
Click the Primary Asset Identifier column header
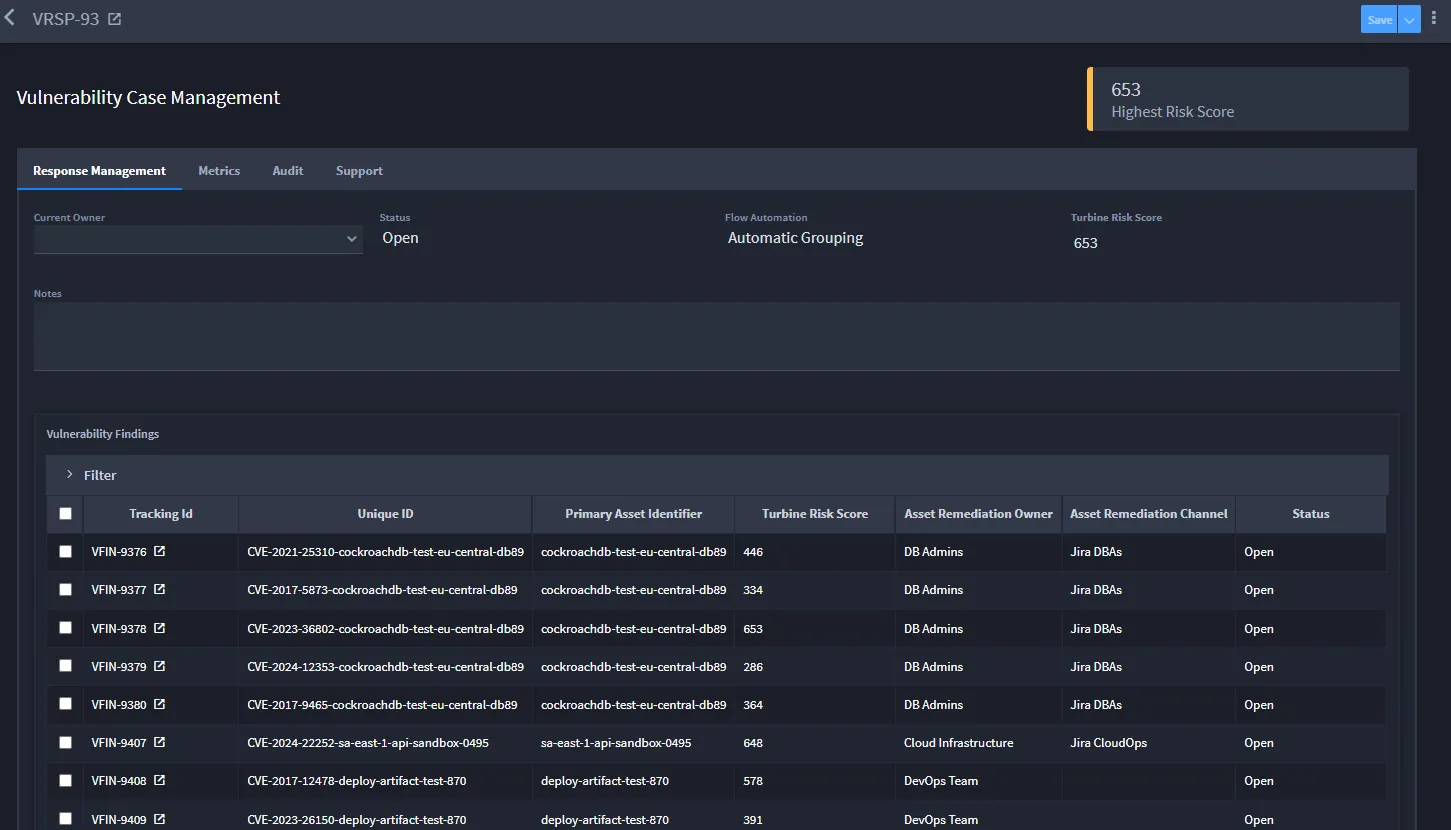coord(634,514)
